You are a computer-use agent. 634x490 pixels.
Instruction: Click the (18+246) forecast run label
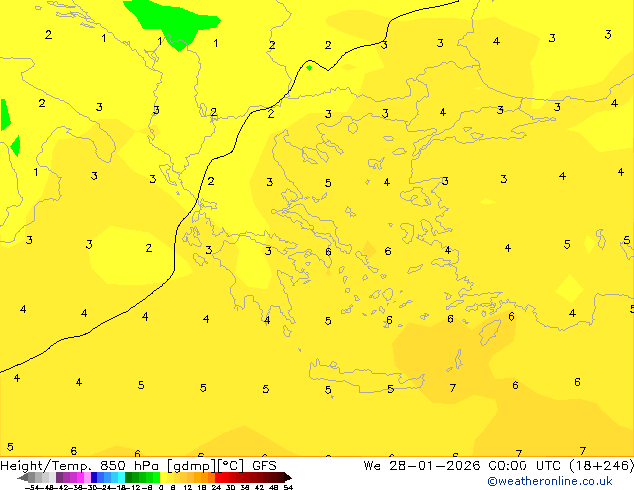coord(601,465)
